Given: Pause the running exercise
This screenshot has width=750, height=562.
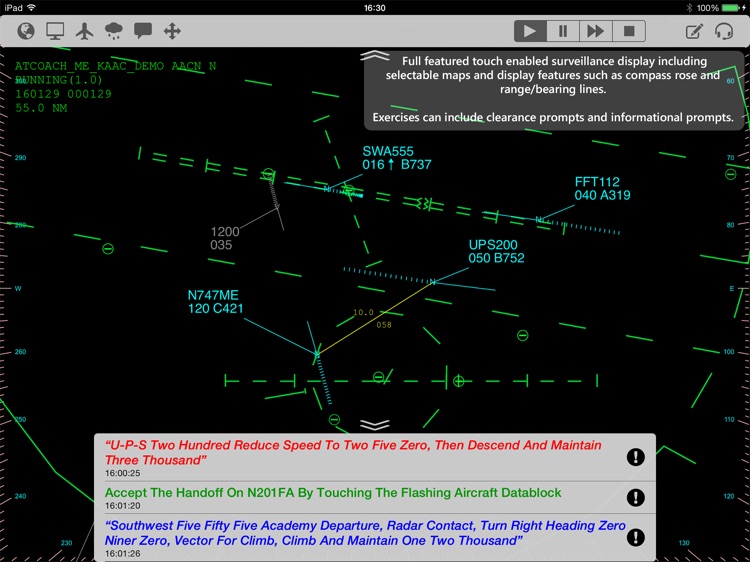Looking at the screenshot, I should (562, 31).
